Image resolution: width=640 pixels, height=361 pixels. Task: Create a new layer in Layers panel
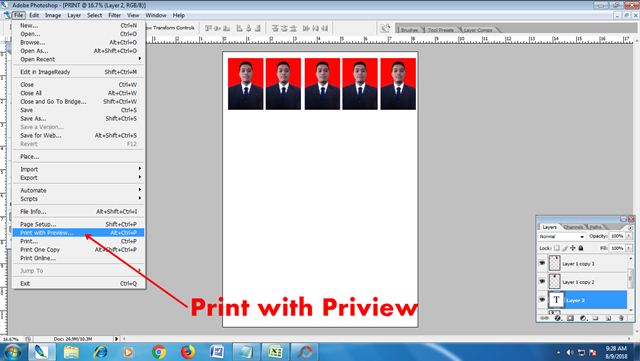[608, 318]
